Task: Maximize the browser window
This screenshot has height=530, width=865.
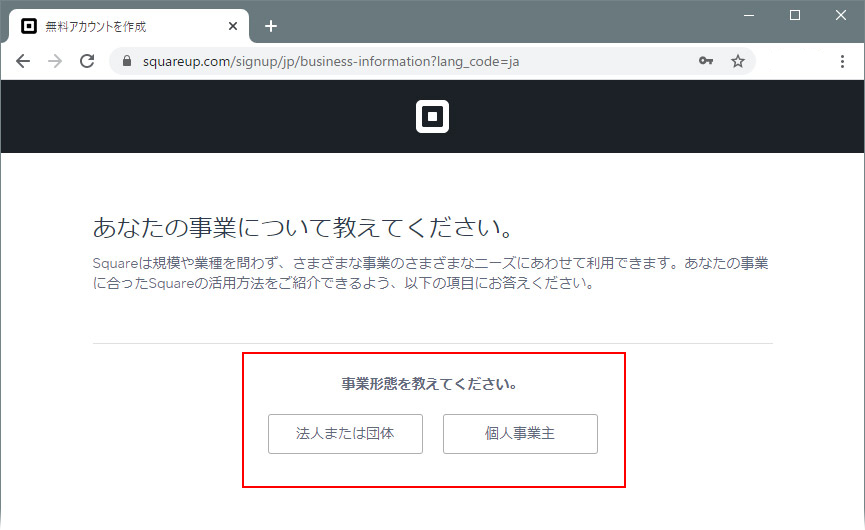Action: [795, 15]
